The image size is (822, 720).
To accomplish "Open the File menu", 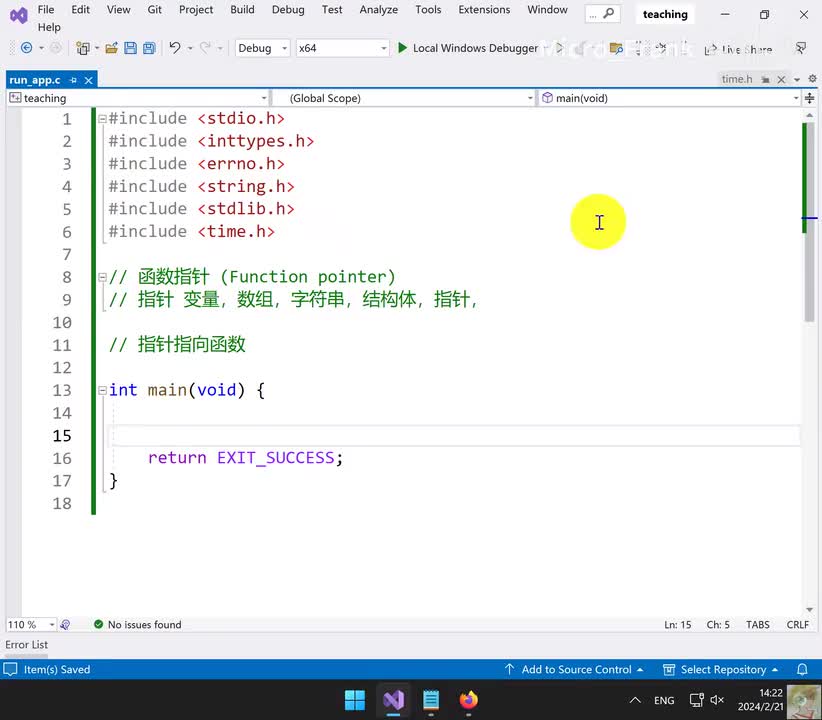I will tap(46, 9).
